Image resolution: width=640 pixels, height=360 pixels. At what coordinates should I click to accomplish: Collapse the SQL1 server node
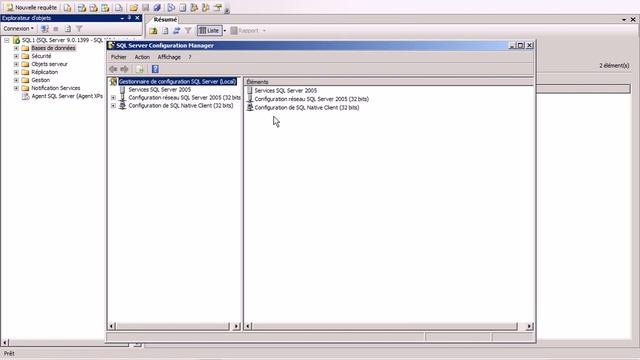tap(7, 40)
